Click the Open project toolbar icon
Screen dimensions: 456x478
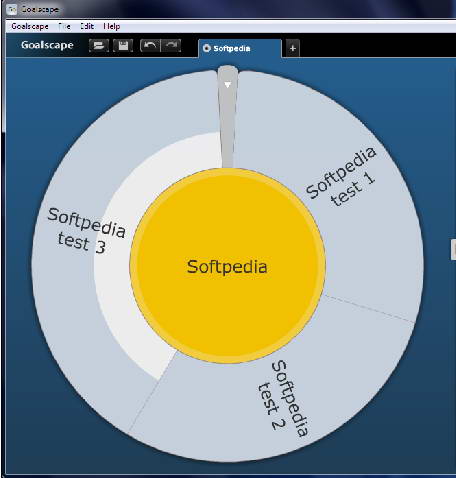tap(99, 45)
